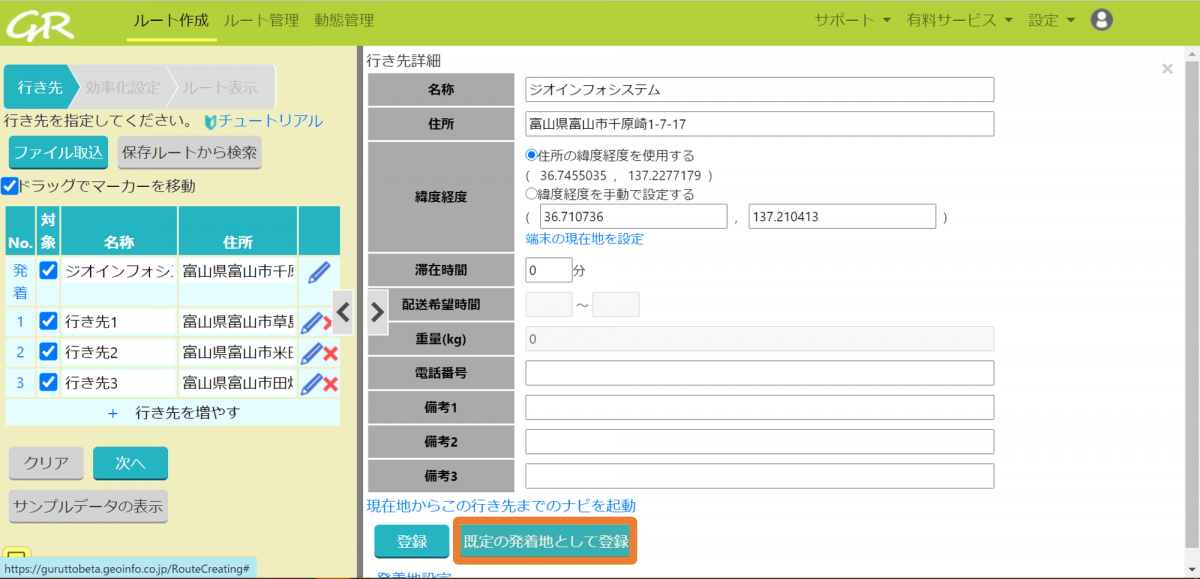Close the 行き先詳細 panel with the X
The width and height of the screenshot is (1200, 579).
pyautogui.click(x=1166, y=69)
